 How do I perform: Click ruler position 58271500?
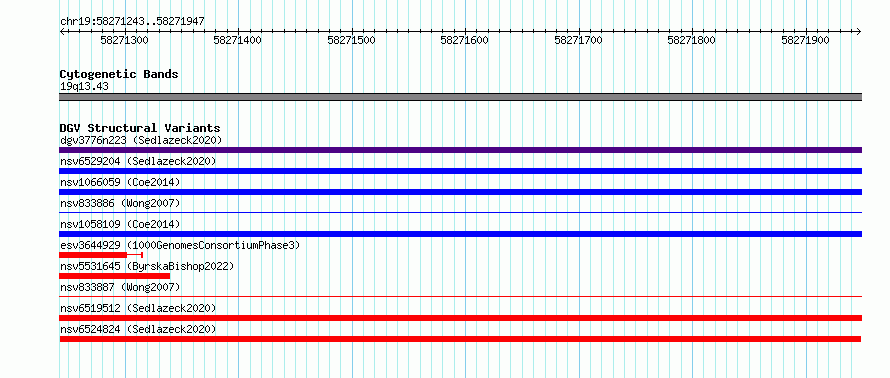click(x=352, y=40)
